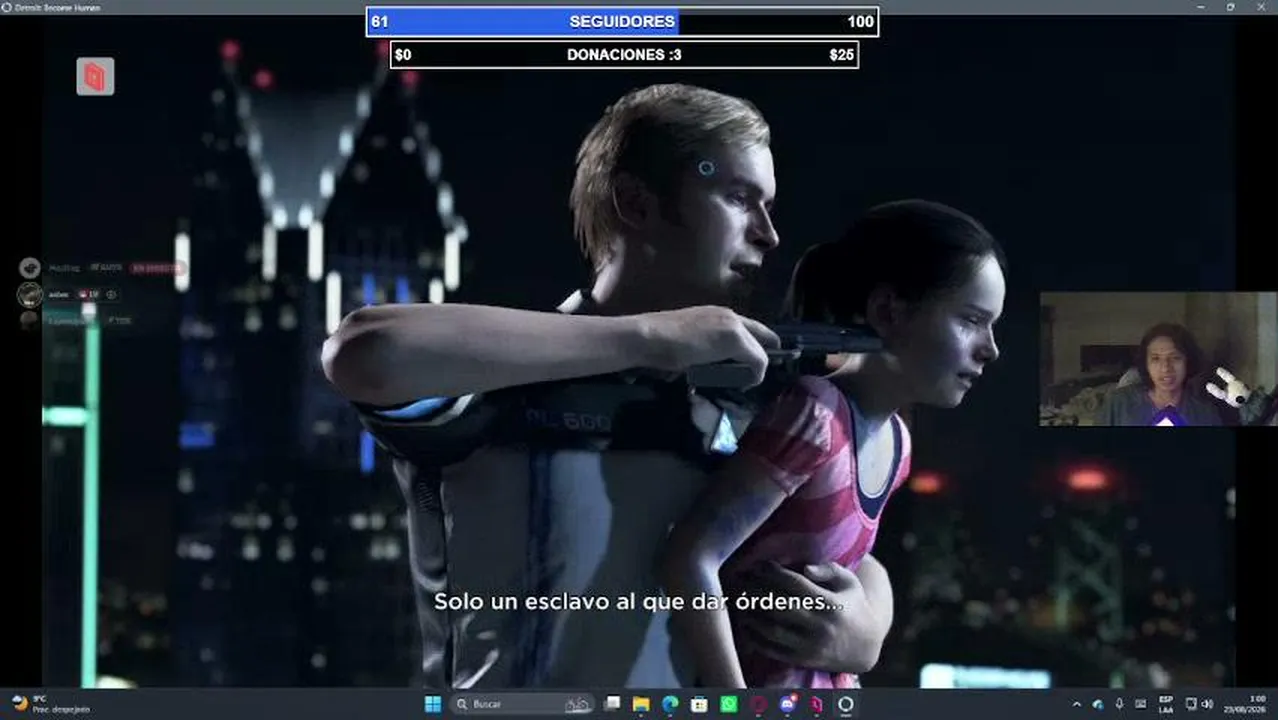Screen dimensions: 1278x720
Task: Click the red overlay icon top-left
Action: pyautogui.click(x=95, y=77)
